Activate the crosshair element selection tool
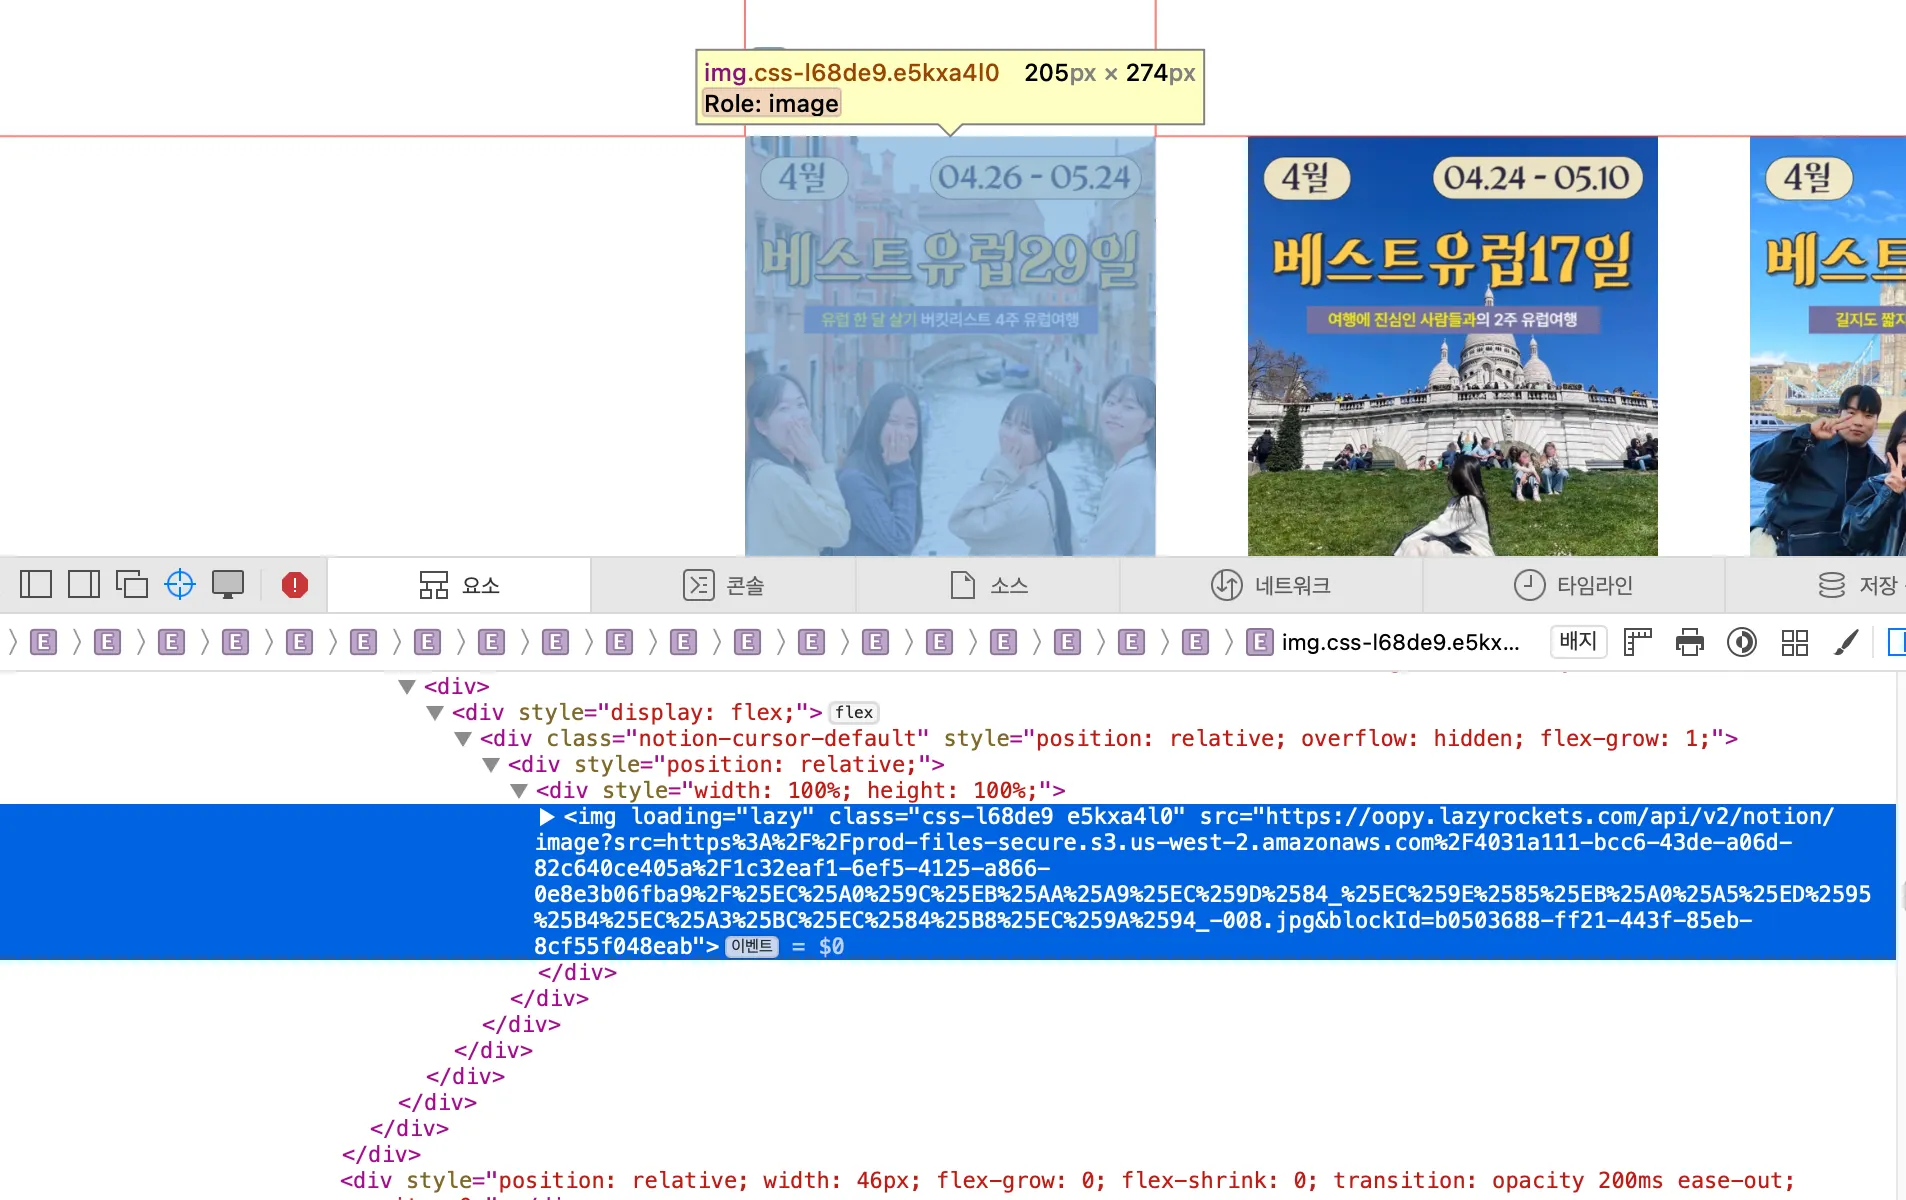The width and height of the screenshot is (1906, 1200). [180, 584]
